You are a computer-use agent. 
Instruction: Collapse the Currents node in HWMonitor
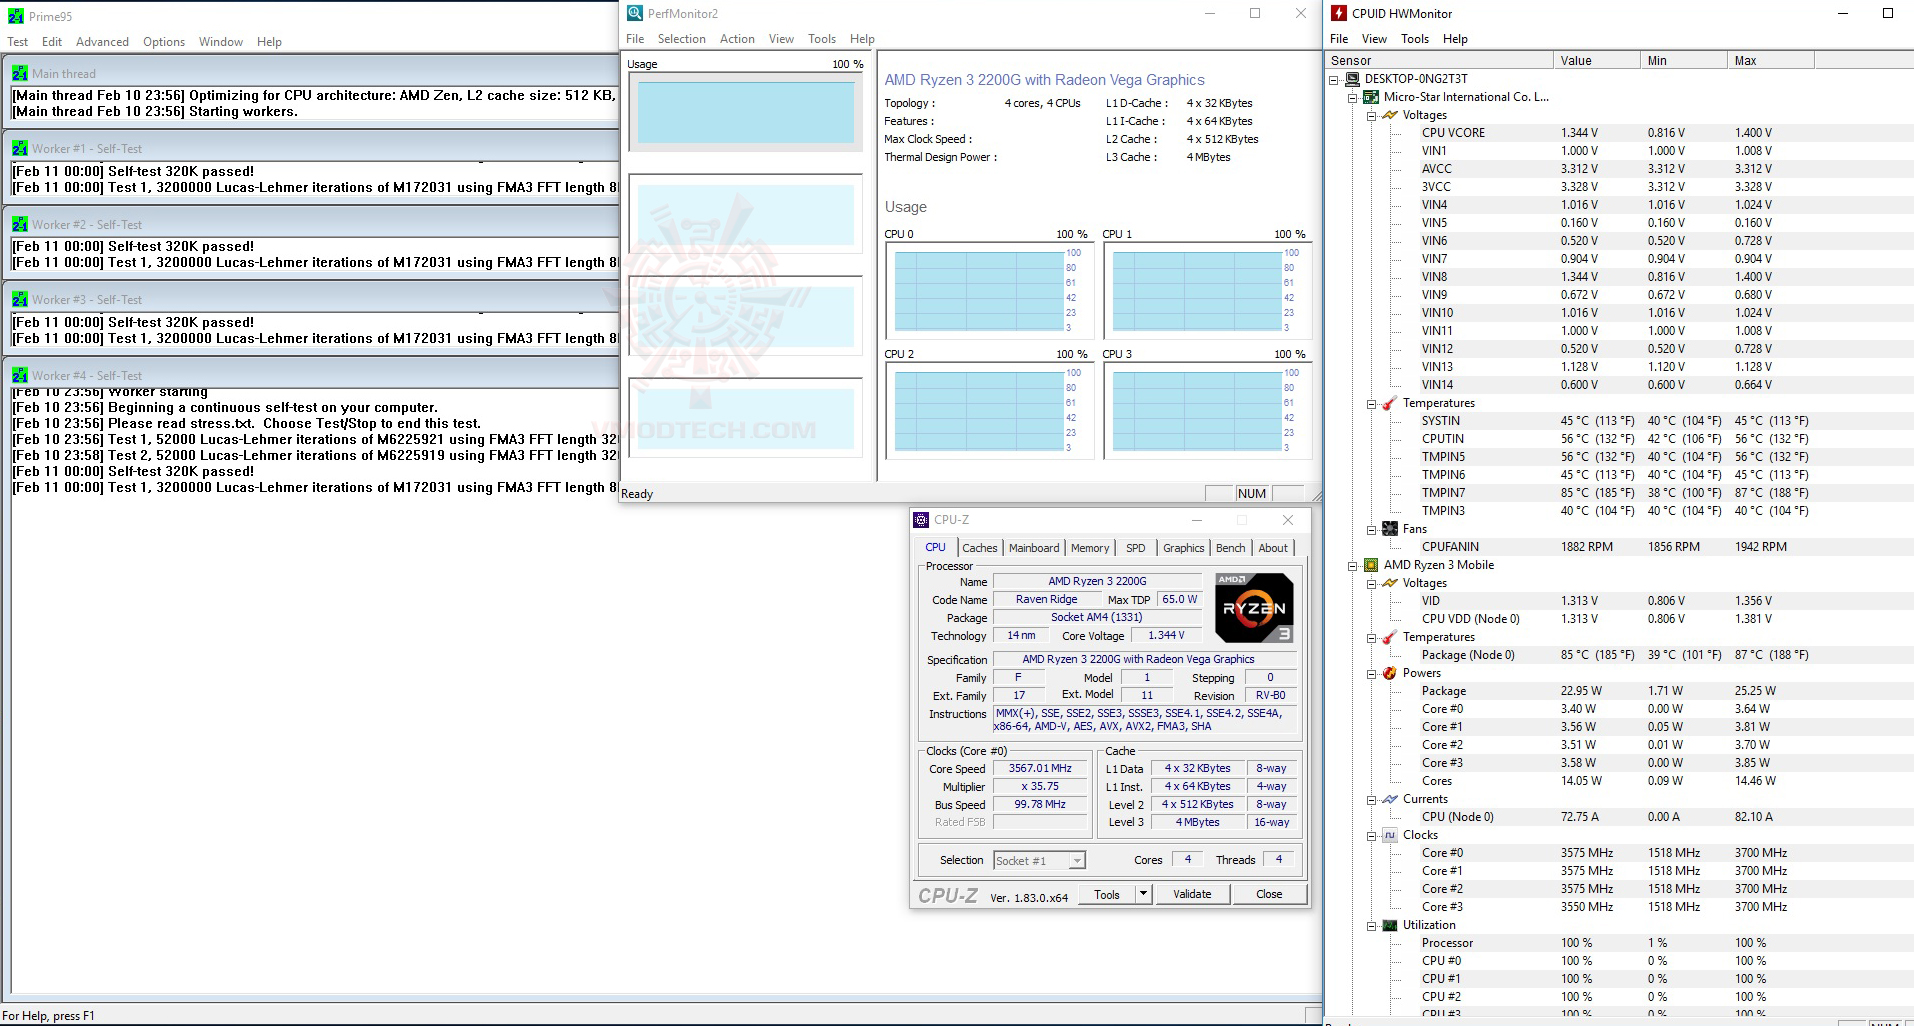(x=1372, y=799)
